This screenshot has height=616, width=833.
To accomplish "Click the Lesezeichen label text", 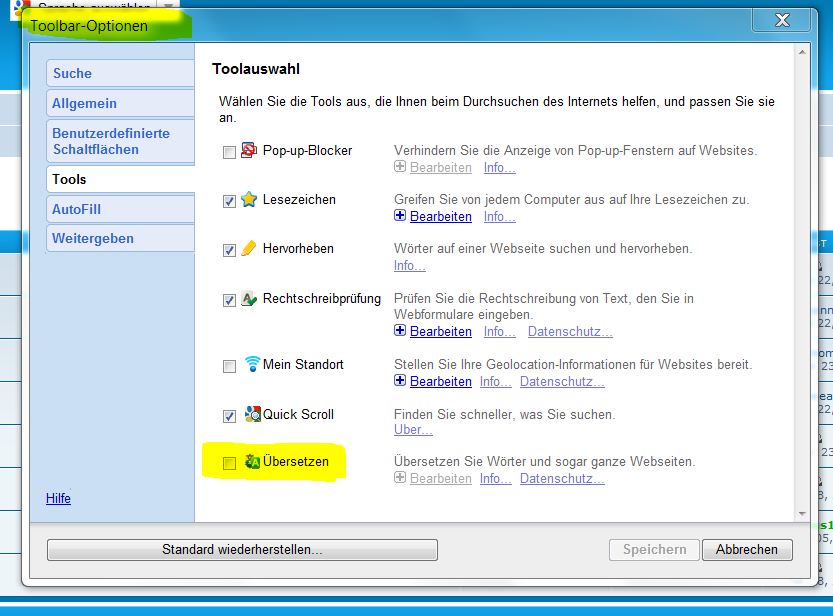I will (299, 200).
